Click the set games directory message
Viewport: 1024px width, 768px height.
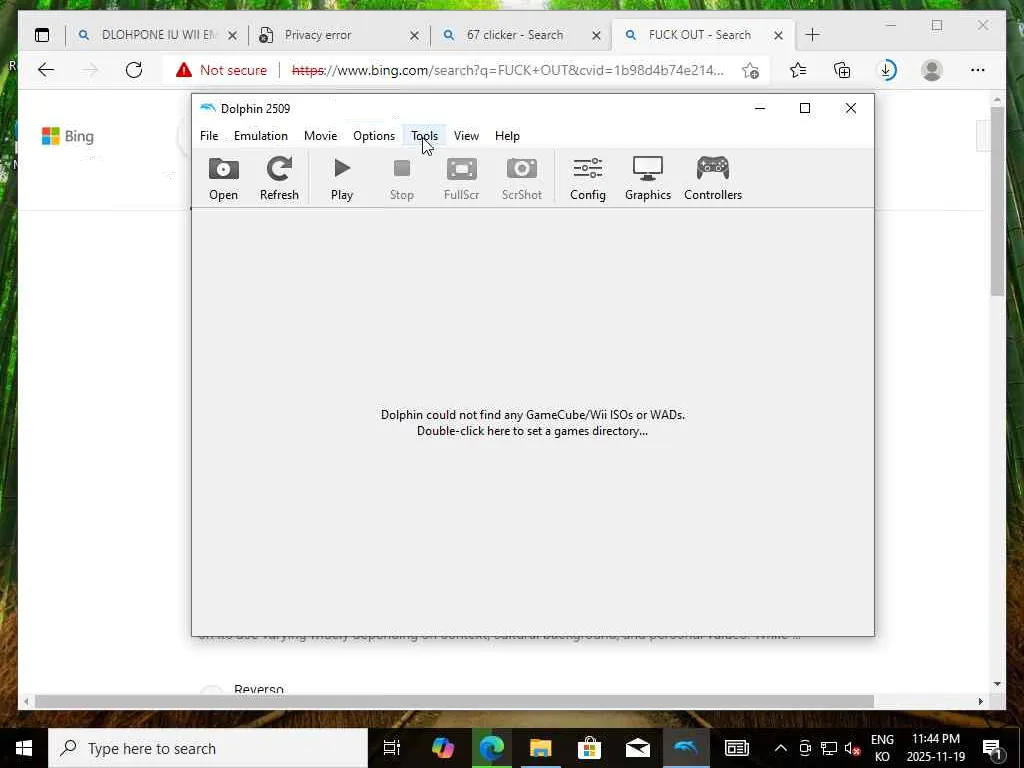[x=533, y=423]
